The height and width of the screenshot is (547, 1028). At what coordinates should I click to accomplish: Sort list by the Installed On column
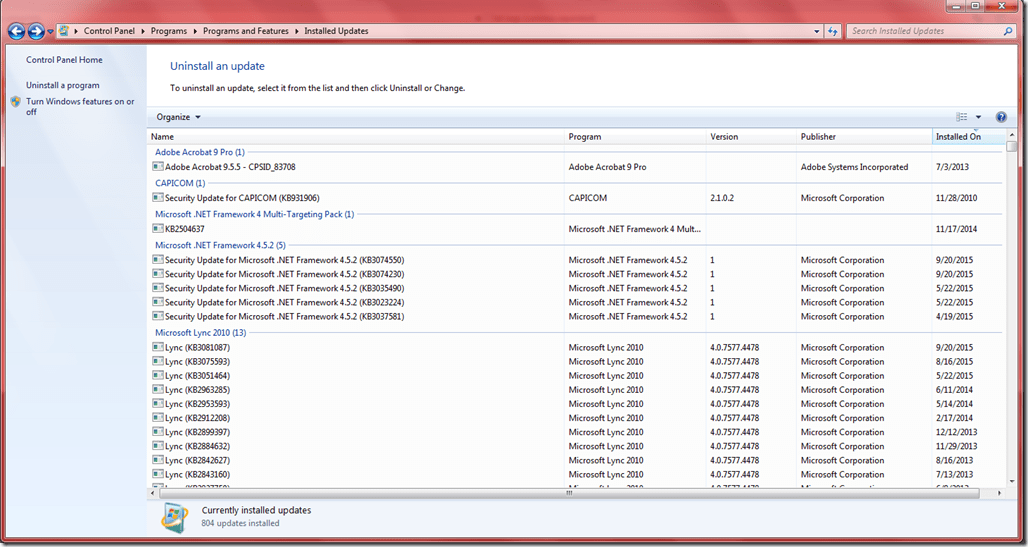coord(958,137)
